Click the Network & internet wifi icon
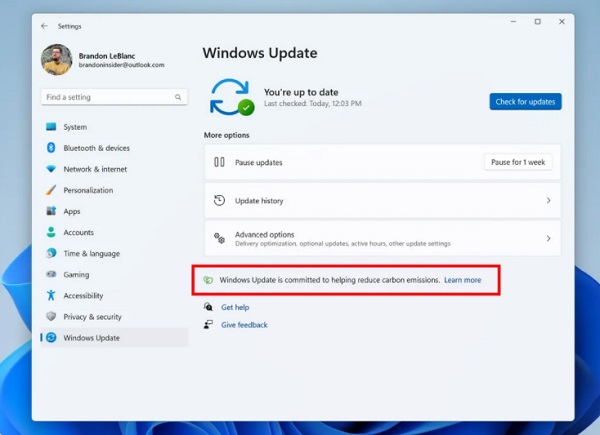The height and width of the screenshot is (435, 600). [x=51, y=169]
